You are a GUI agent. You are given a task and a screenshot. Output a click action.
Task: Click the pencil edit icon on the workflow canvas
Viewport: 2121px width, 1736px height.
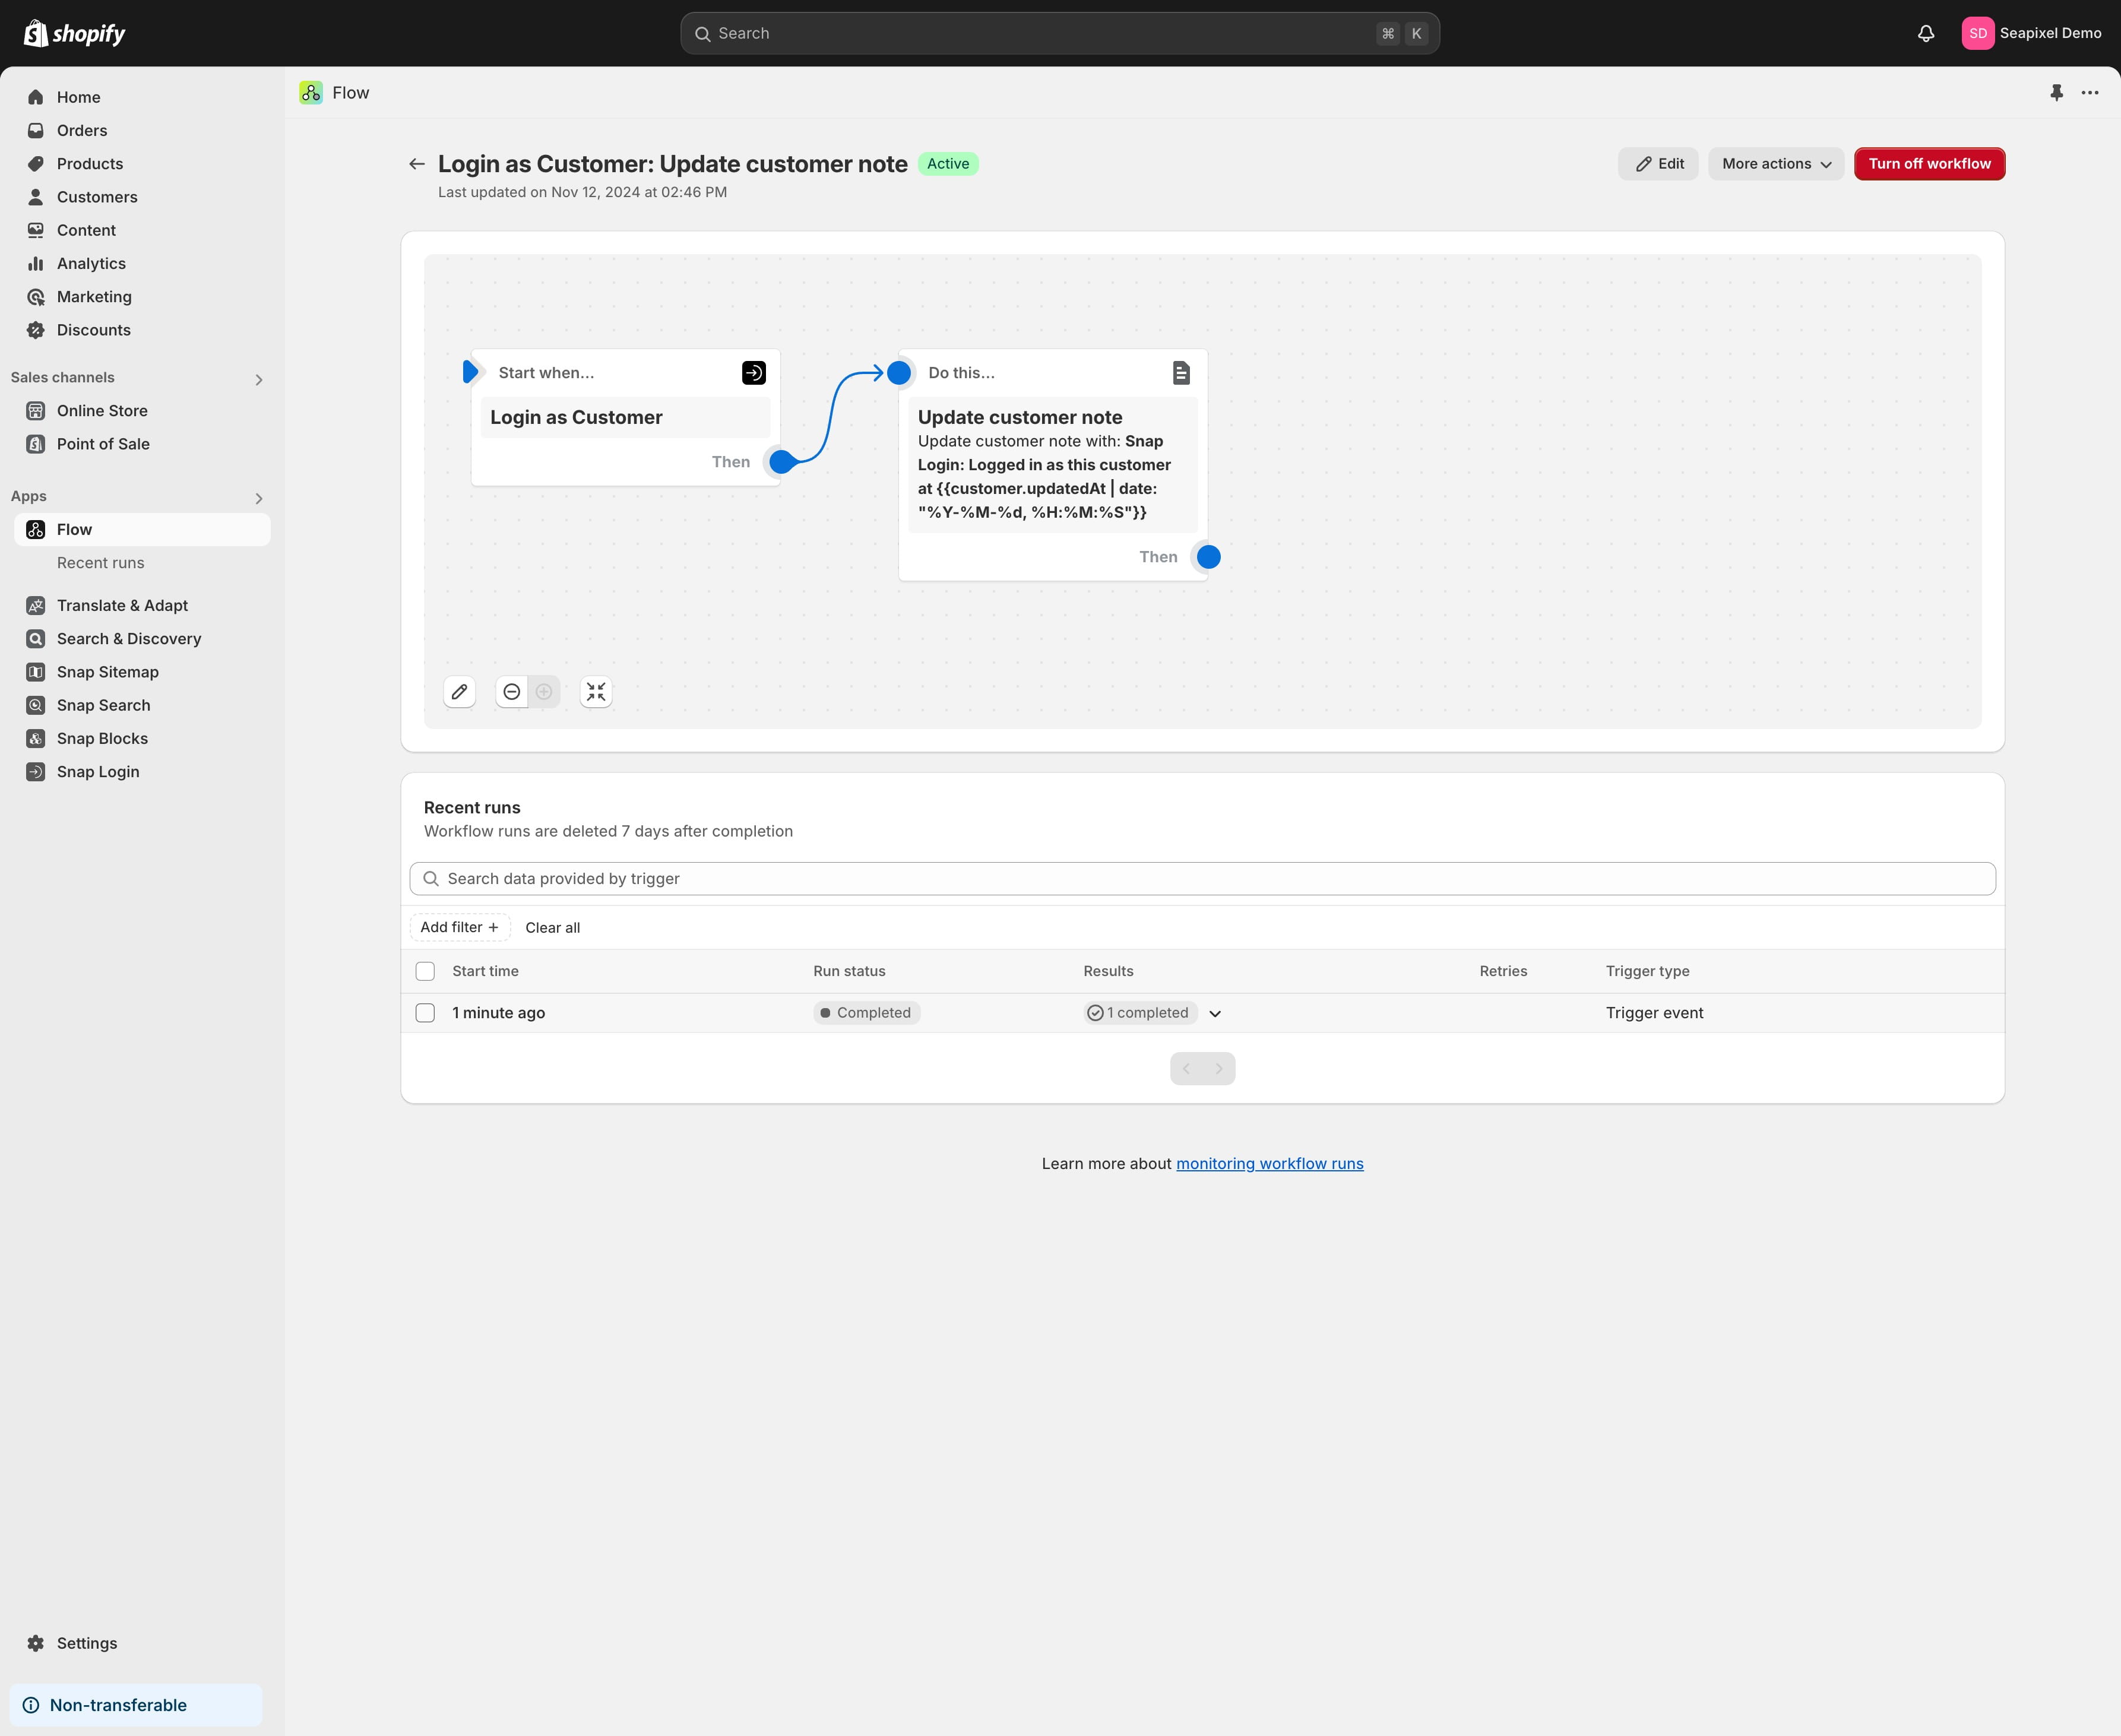point(459,692)
